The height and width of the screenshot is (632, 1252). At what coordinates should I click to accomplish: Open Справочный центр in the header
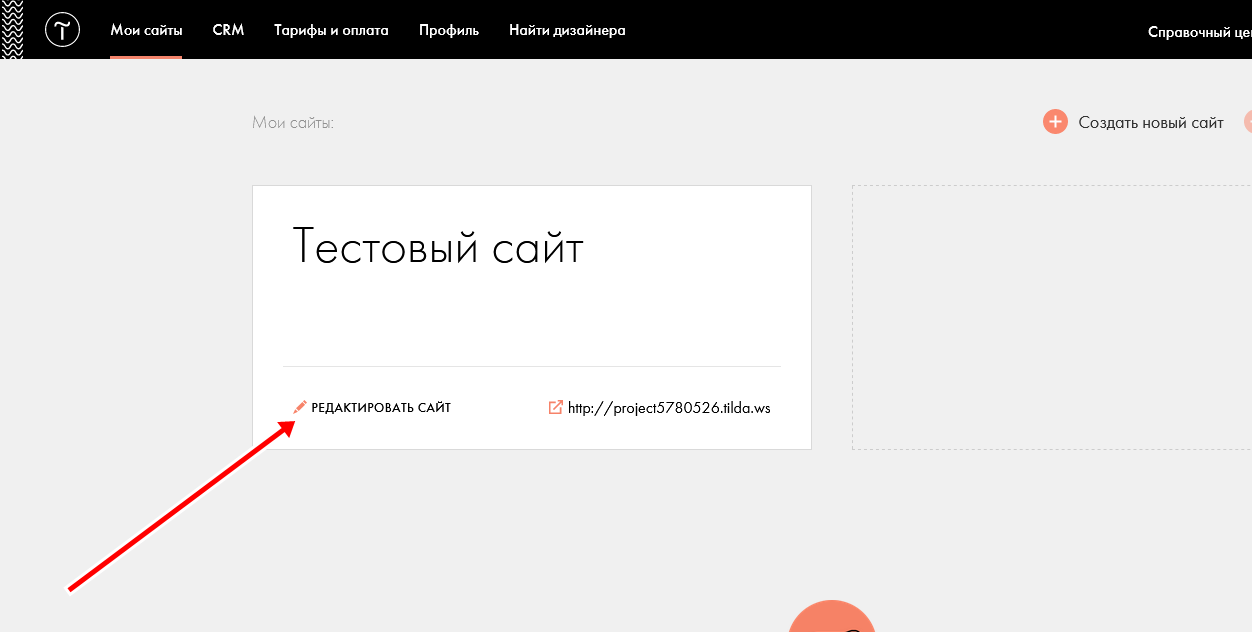click(1199, 31)
